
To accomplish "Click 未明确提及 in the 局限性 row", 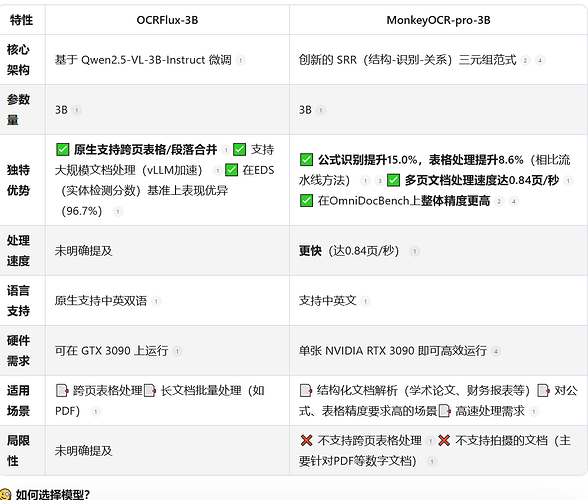I will tap(84, 450).
